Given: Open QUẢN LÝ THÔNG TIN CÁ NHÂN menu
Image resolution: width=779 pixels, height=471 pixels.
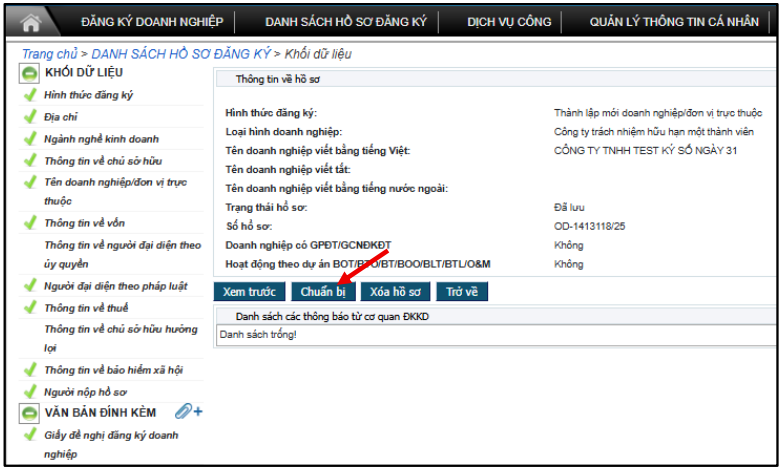Looking at the screenshot, I should (674, 22).
